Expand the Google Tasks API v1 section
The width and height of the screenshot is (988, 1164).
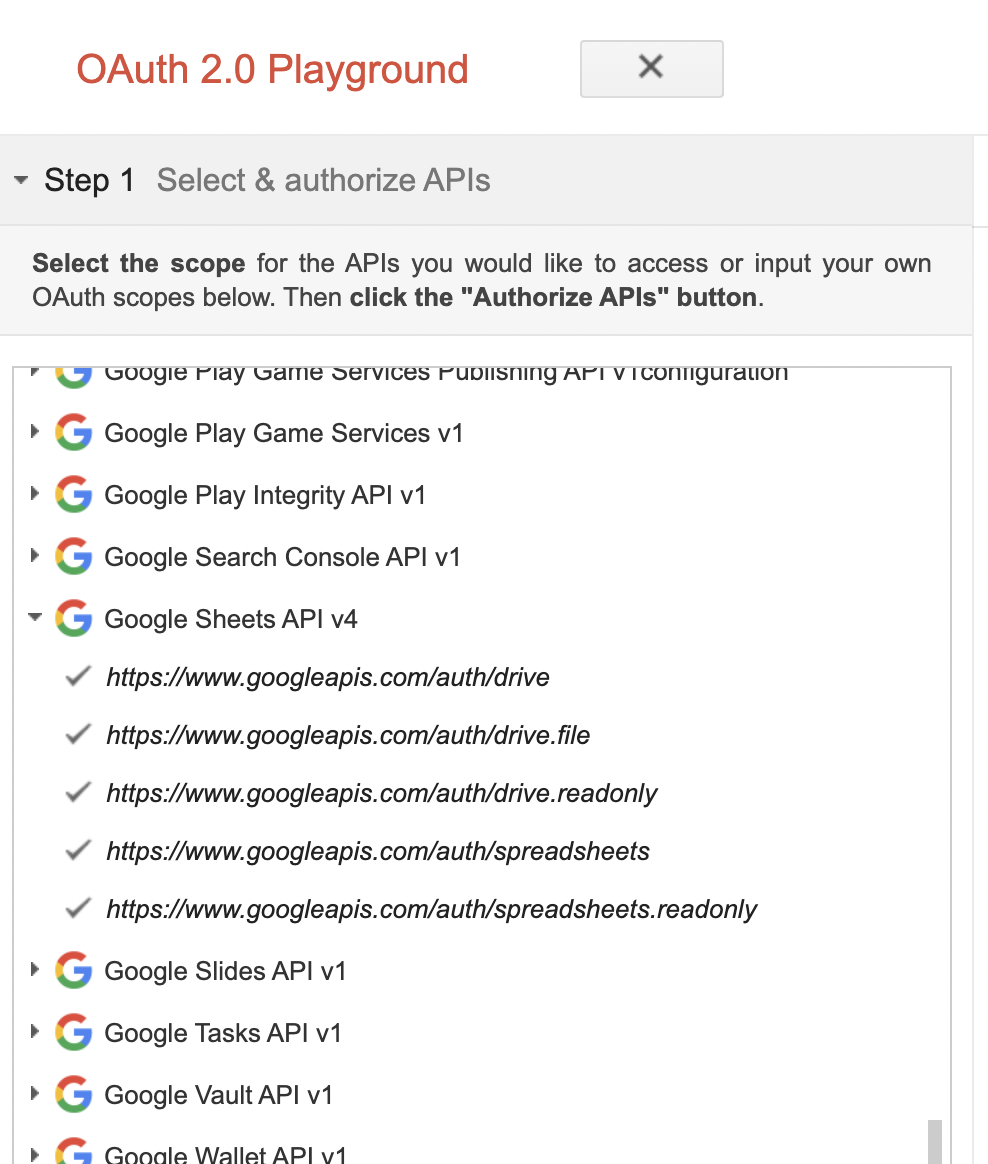(x=35, y=1032)
